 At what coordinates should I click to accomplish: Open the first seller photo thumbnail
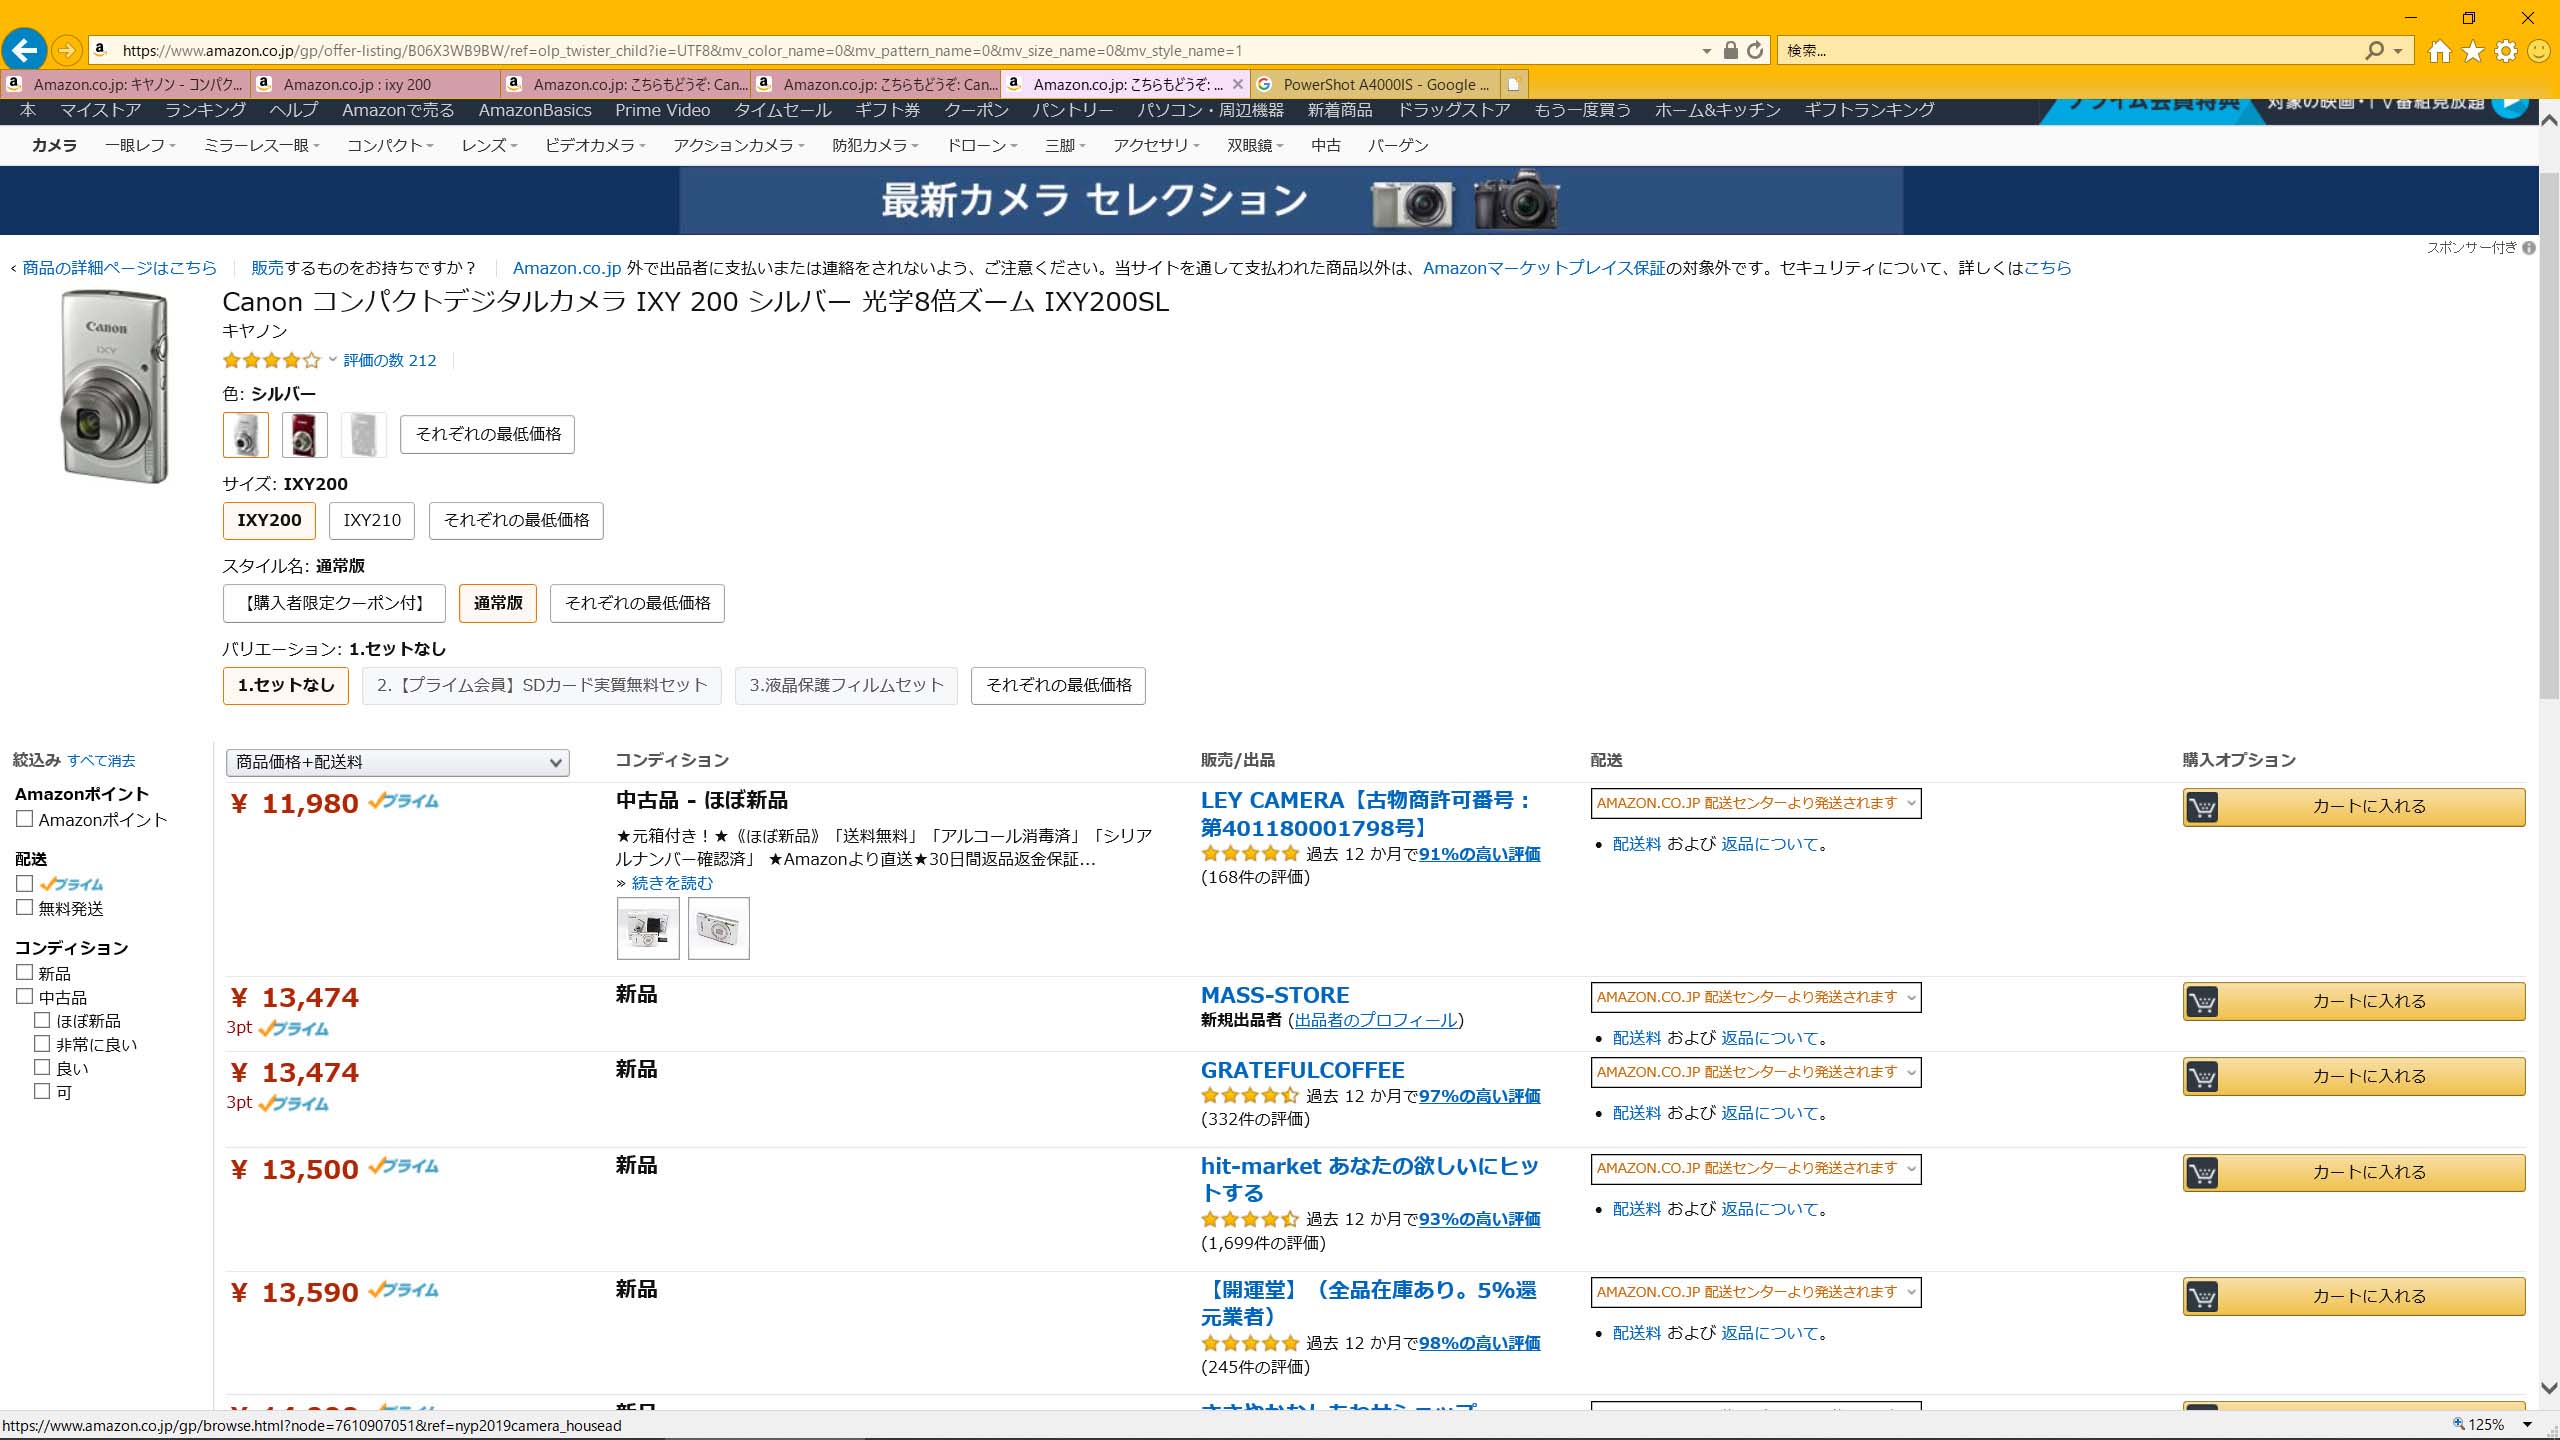[648, 929]
